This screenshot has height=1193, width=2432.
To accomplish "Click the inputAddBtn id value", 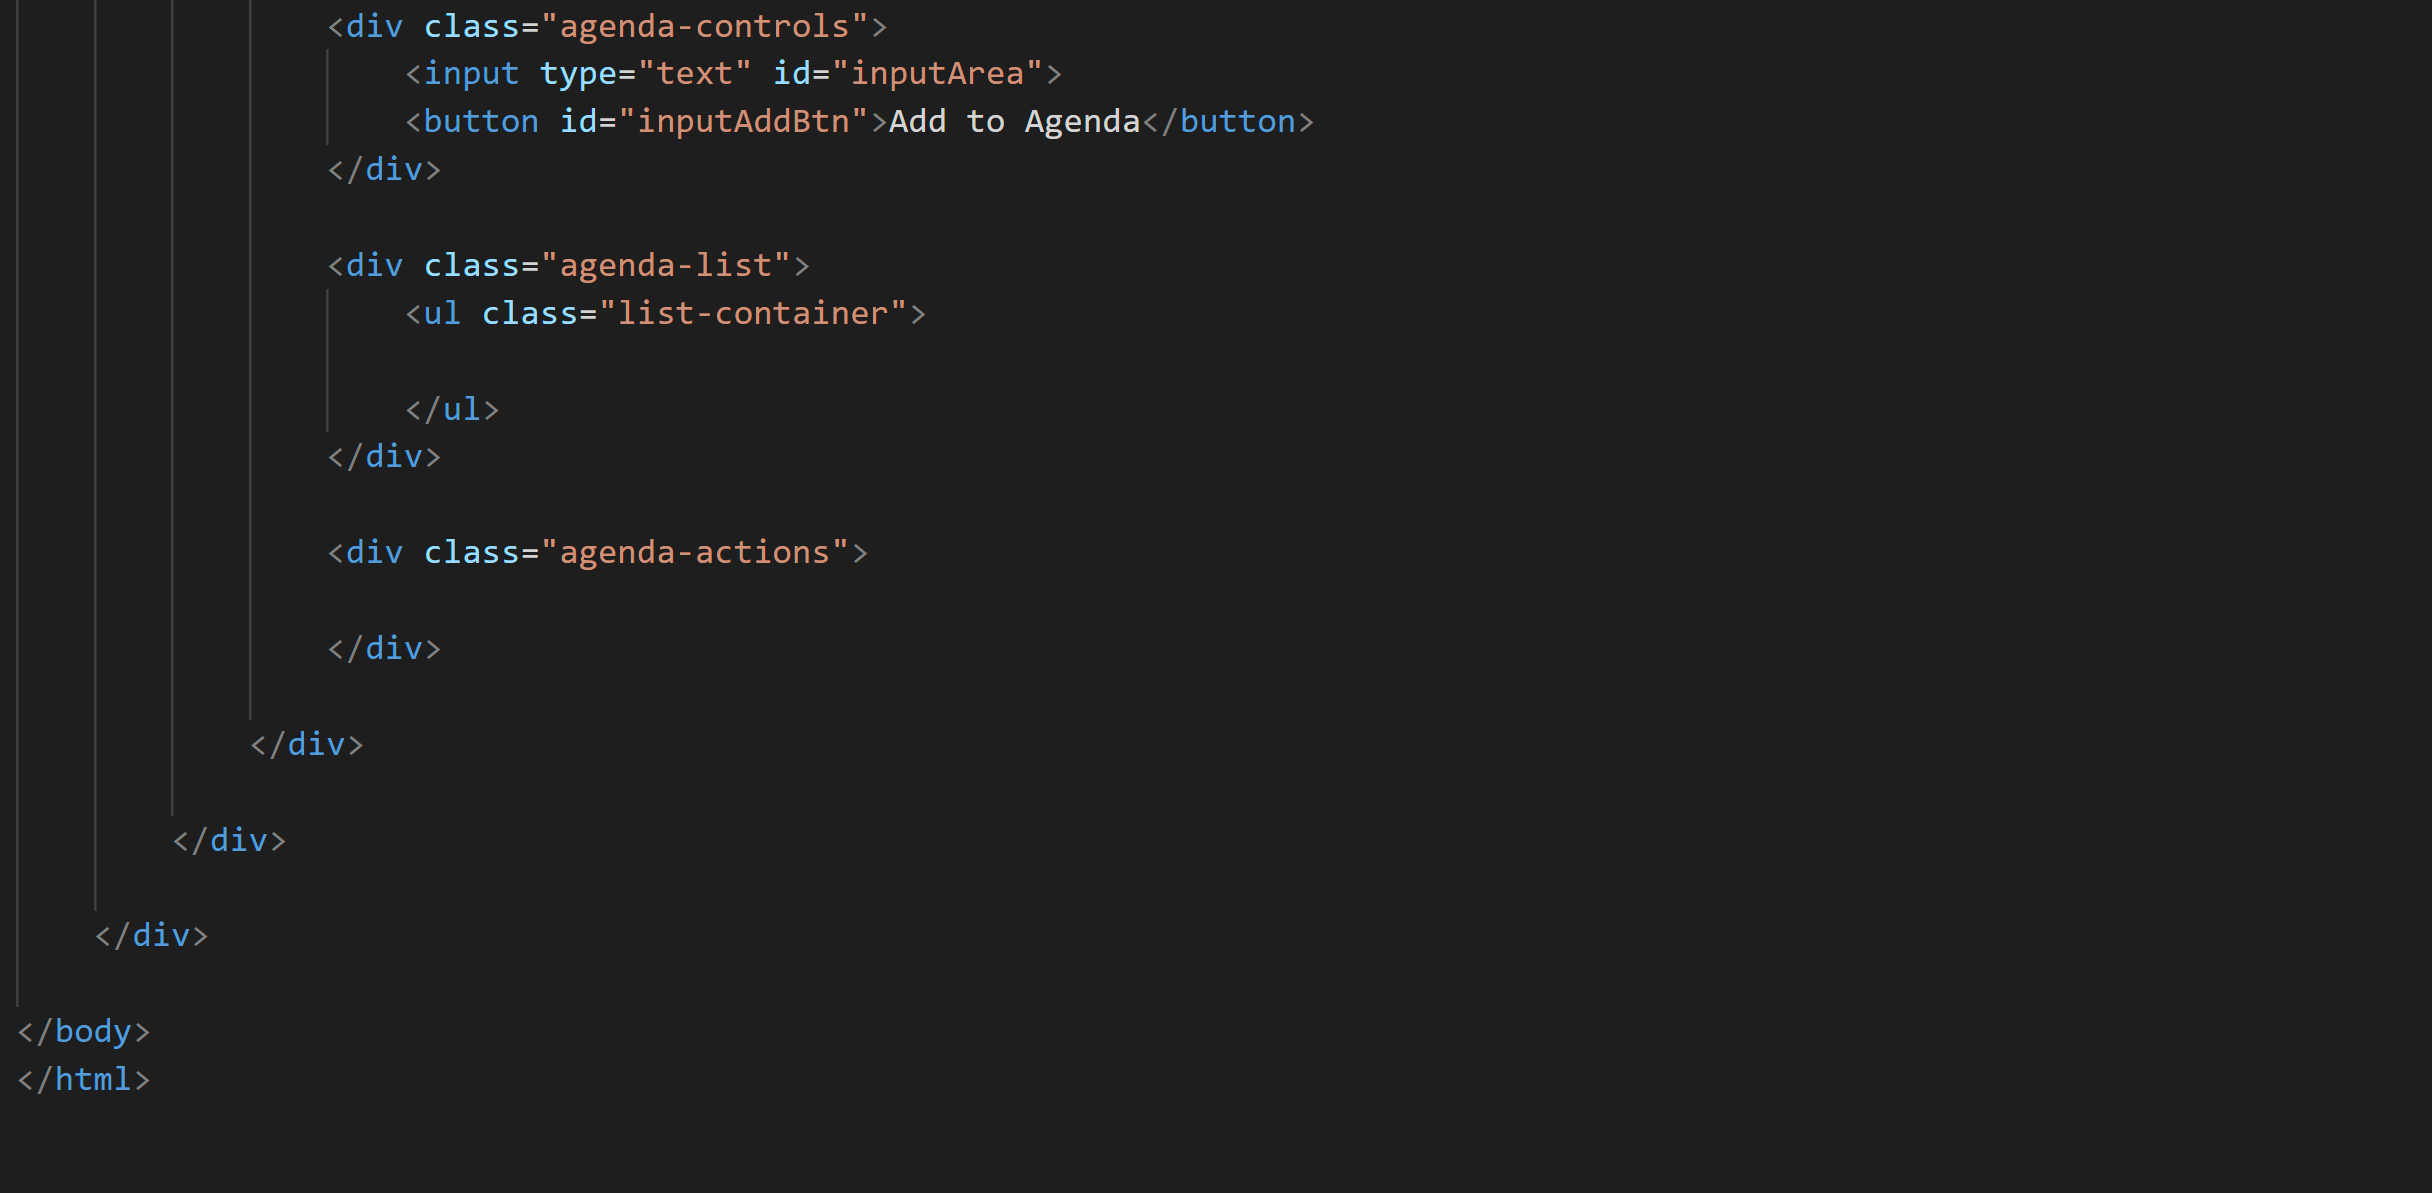I will (x=742, y=122).
